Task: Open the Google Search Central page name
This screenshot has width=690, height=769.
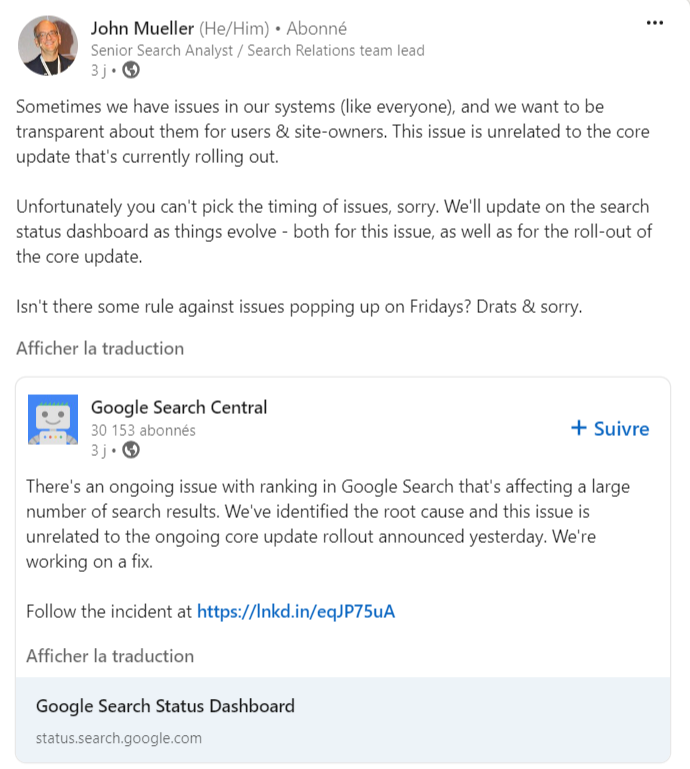Action: (x=179, y=407)
